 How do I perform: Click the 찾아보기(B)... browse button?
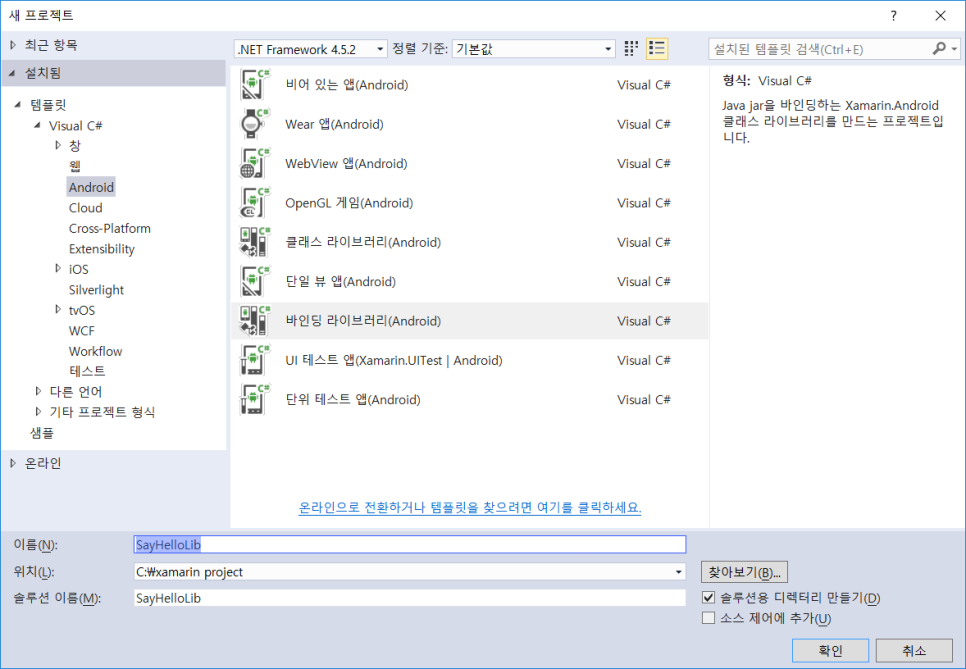(x=744, y=572)
